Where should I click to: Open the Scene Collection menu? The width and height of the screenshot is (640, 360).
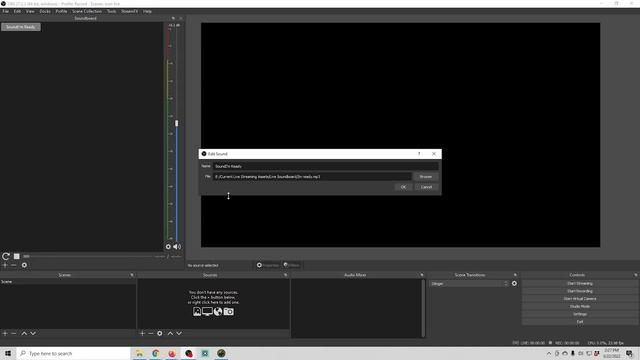(x=87, y=11)
